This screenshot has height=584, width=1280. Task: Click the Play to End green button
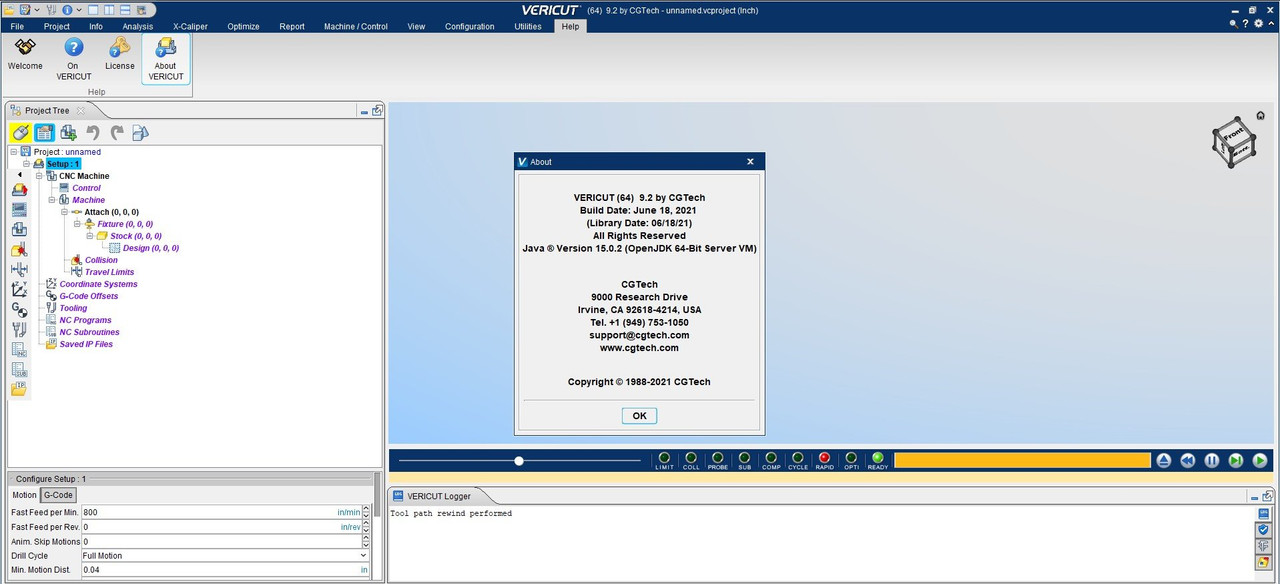coord(1260,461)
